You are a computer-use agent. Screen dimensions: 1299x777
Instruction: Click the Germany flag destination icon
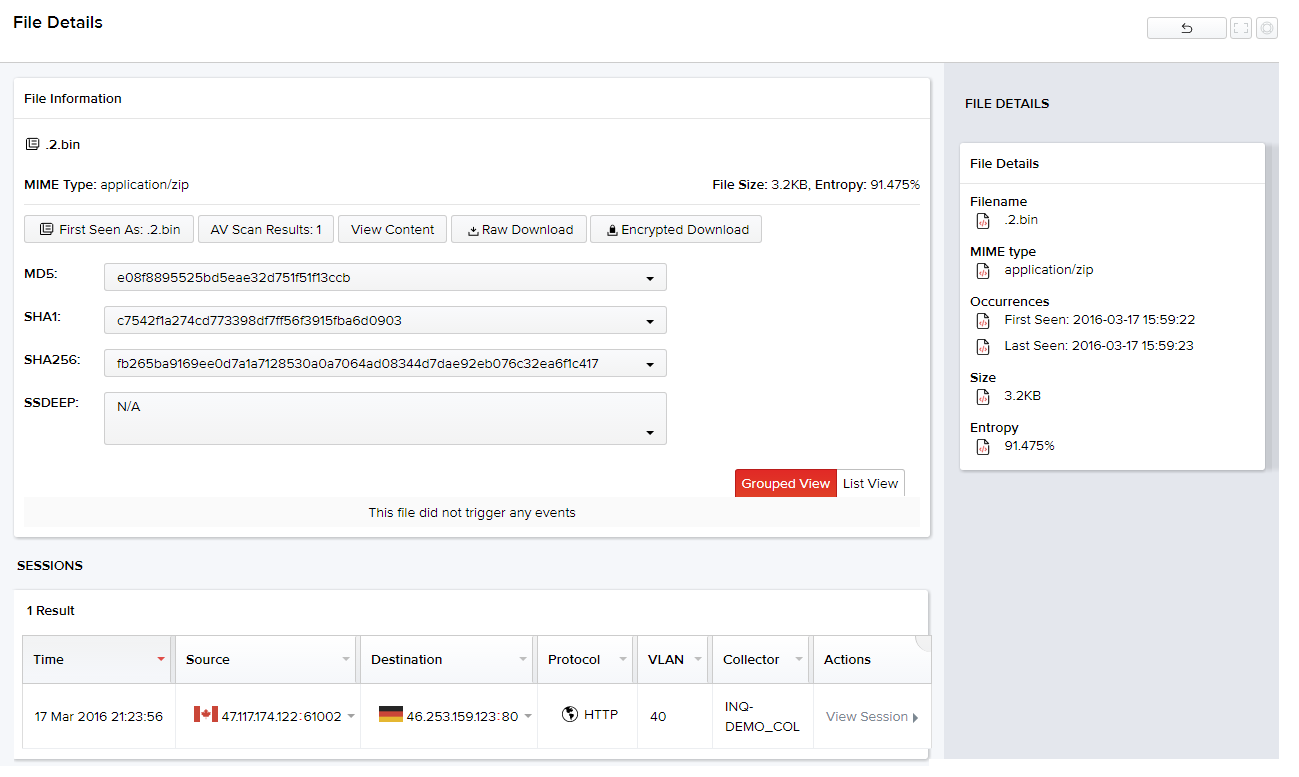point(391,714)
